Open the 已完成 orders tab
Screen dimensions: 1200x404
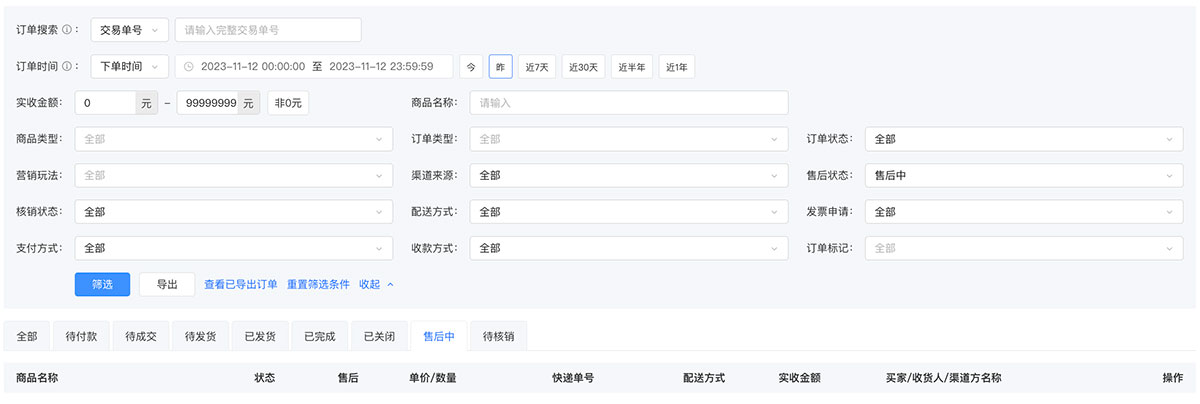click(320, 337)
